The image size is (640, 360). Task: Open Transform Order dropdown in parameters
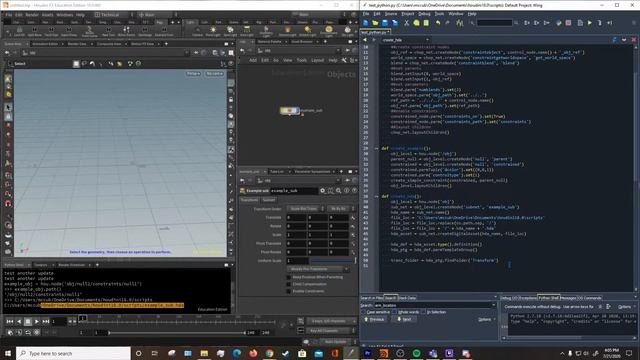[x=305, y=209]
